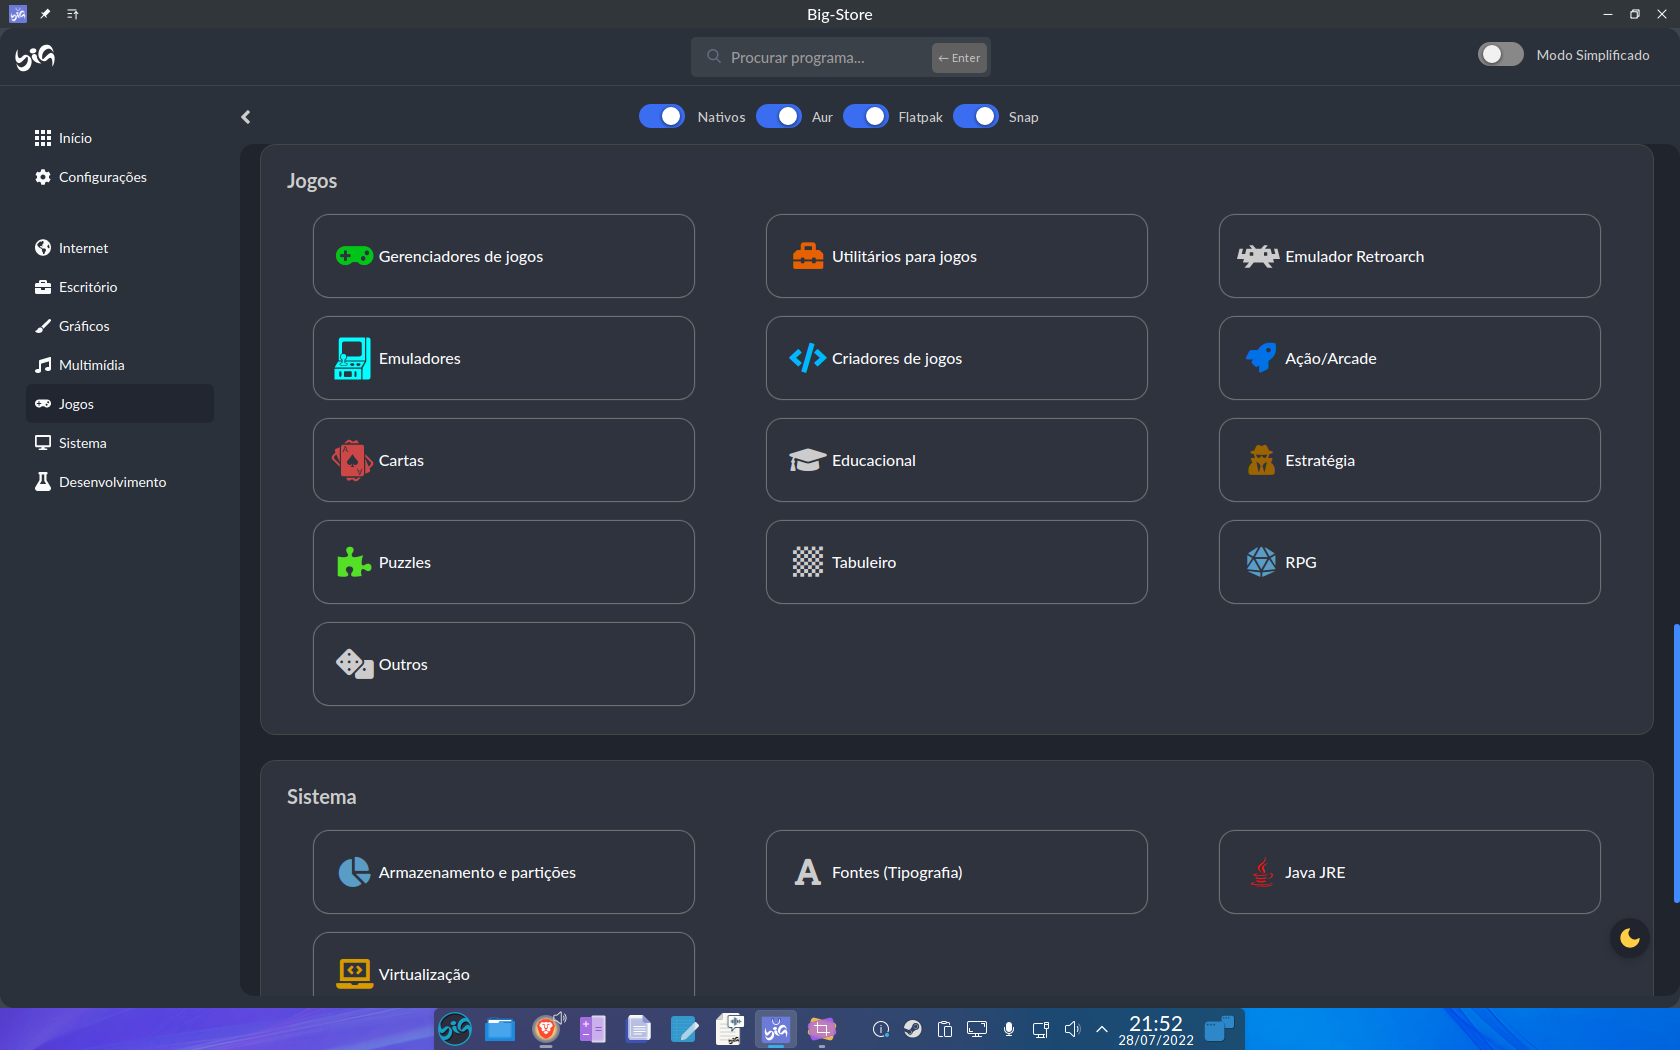Open the RPG games category
The image size is (1680, 1050).
point(1408,562)
